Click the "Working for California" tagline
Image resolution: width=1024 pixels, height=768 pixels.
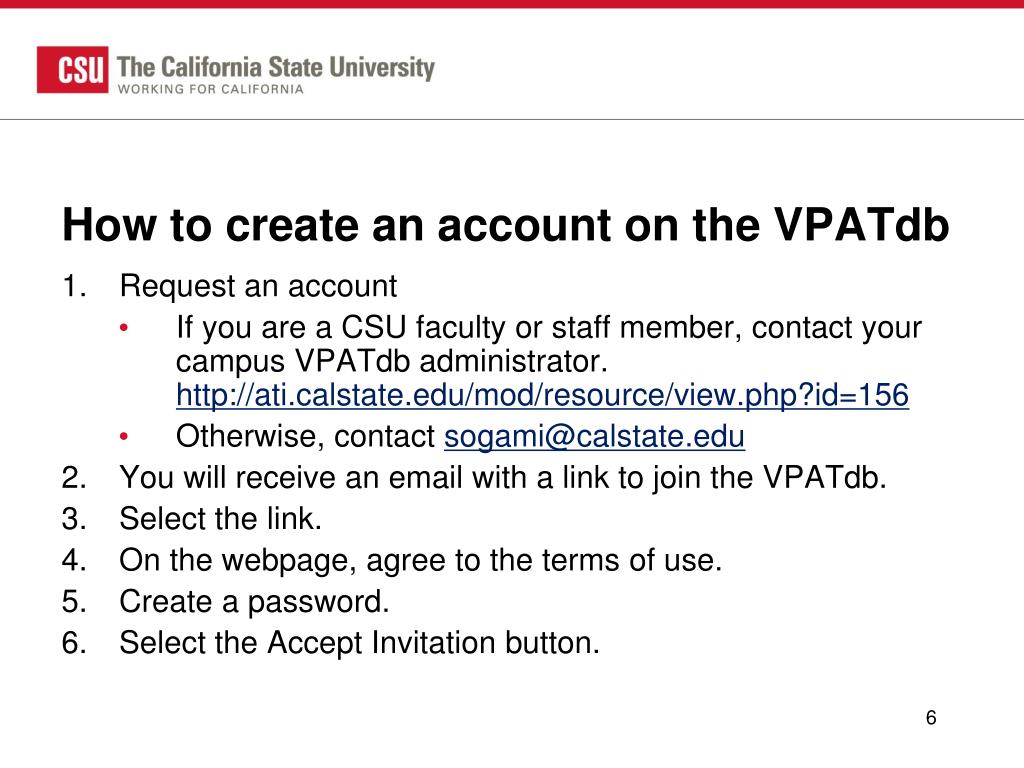pos(211,89)
